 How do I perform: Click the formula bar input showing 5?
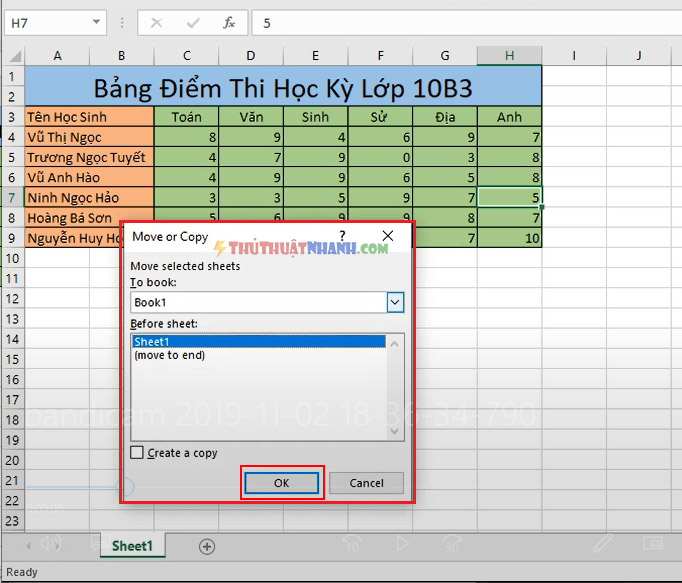click(467, 23)
